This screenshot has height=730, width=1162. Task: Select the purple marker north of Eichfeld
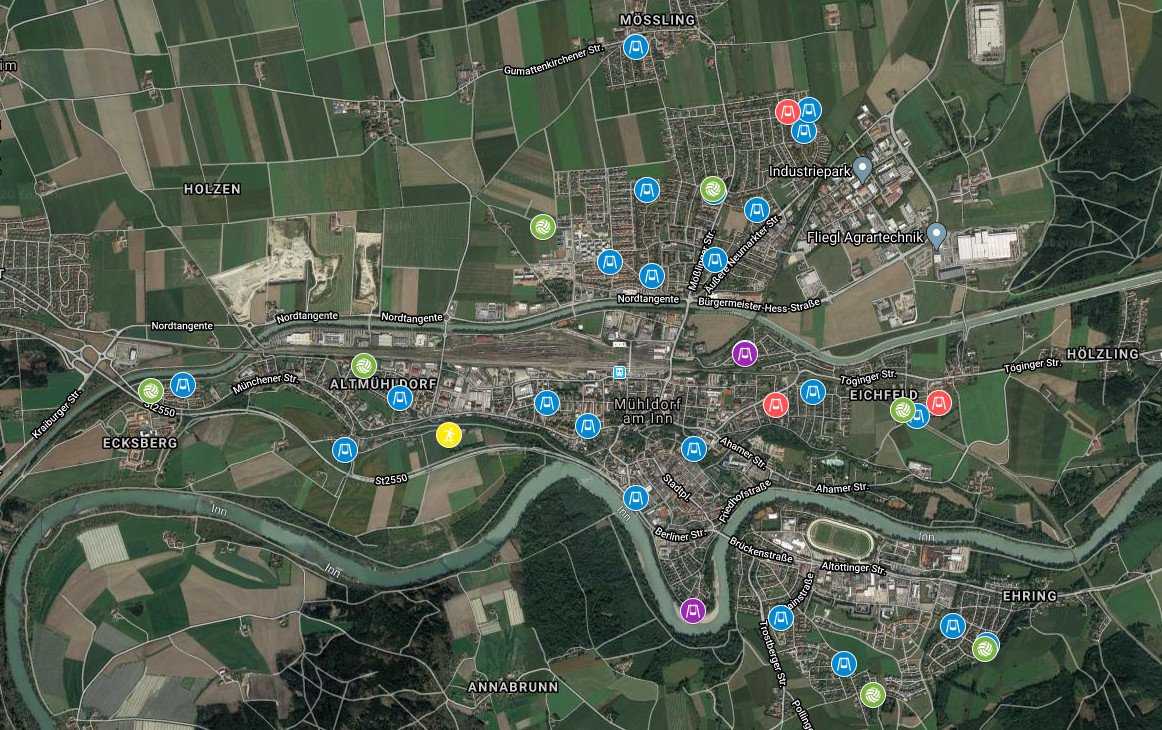pos(744,354)
